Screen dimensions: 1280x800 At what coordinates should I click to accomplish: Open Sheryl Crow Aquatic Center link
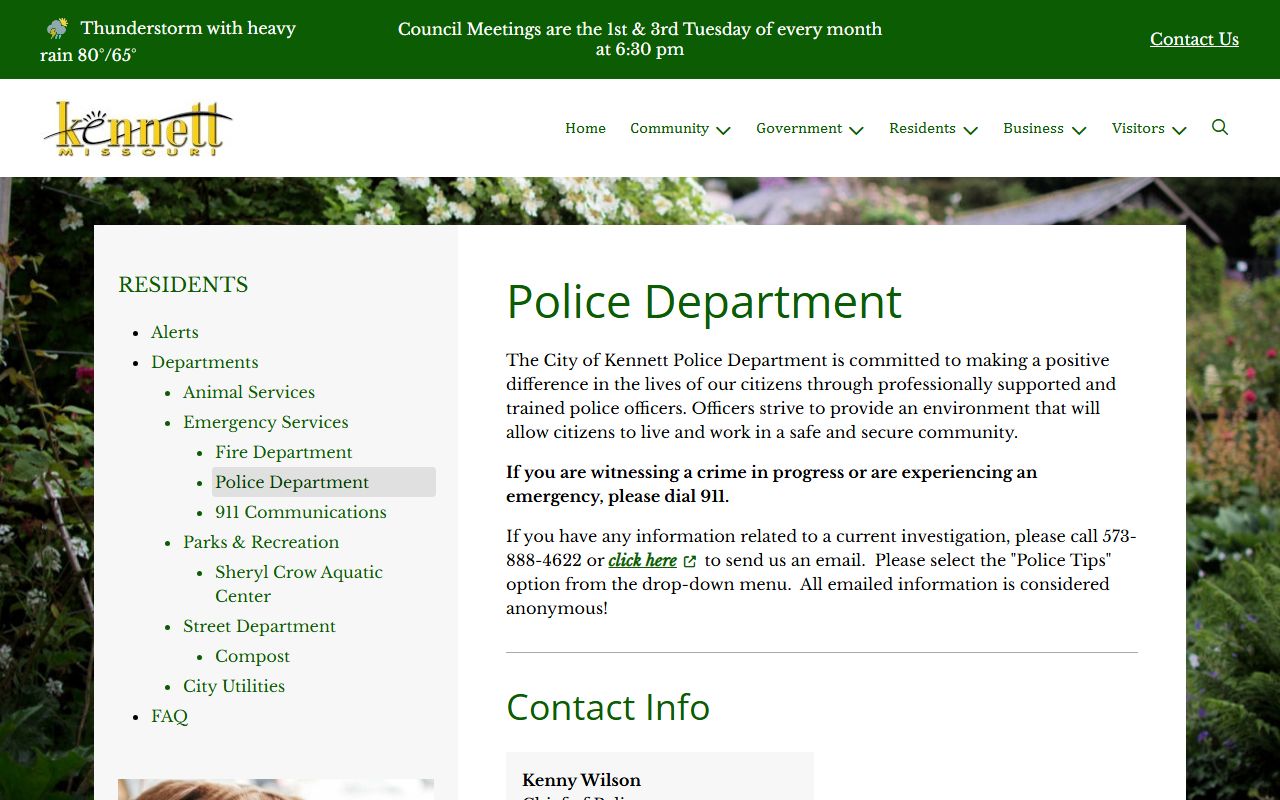pos(299,584)
